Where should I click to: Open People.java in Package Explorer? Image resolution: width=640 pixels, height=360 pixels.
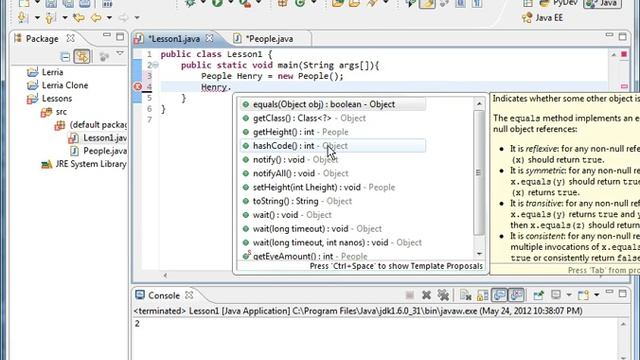click(98, 151)
